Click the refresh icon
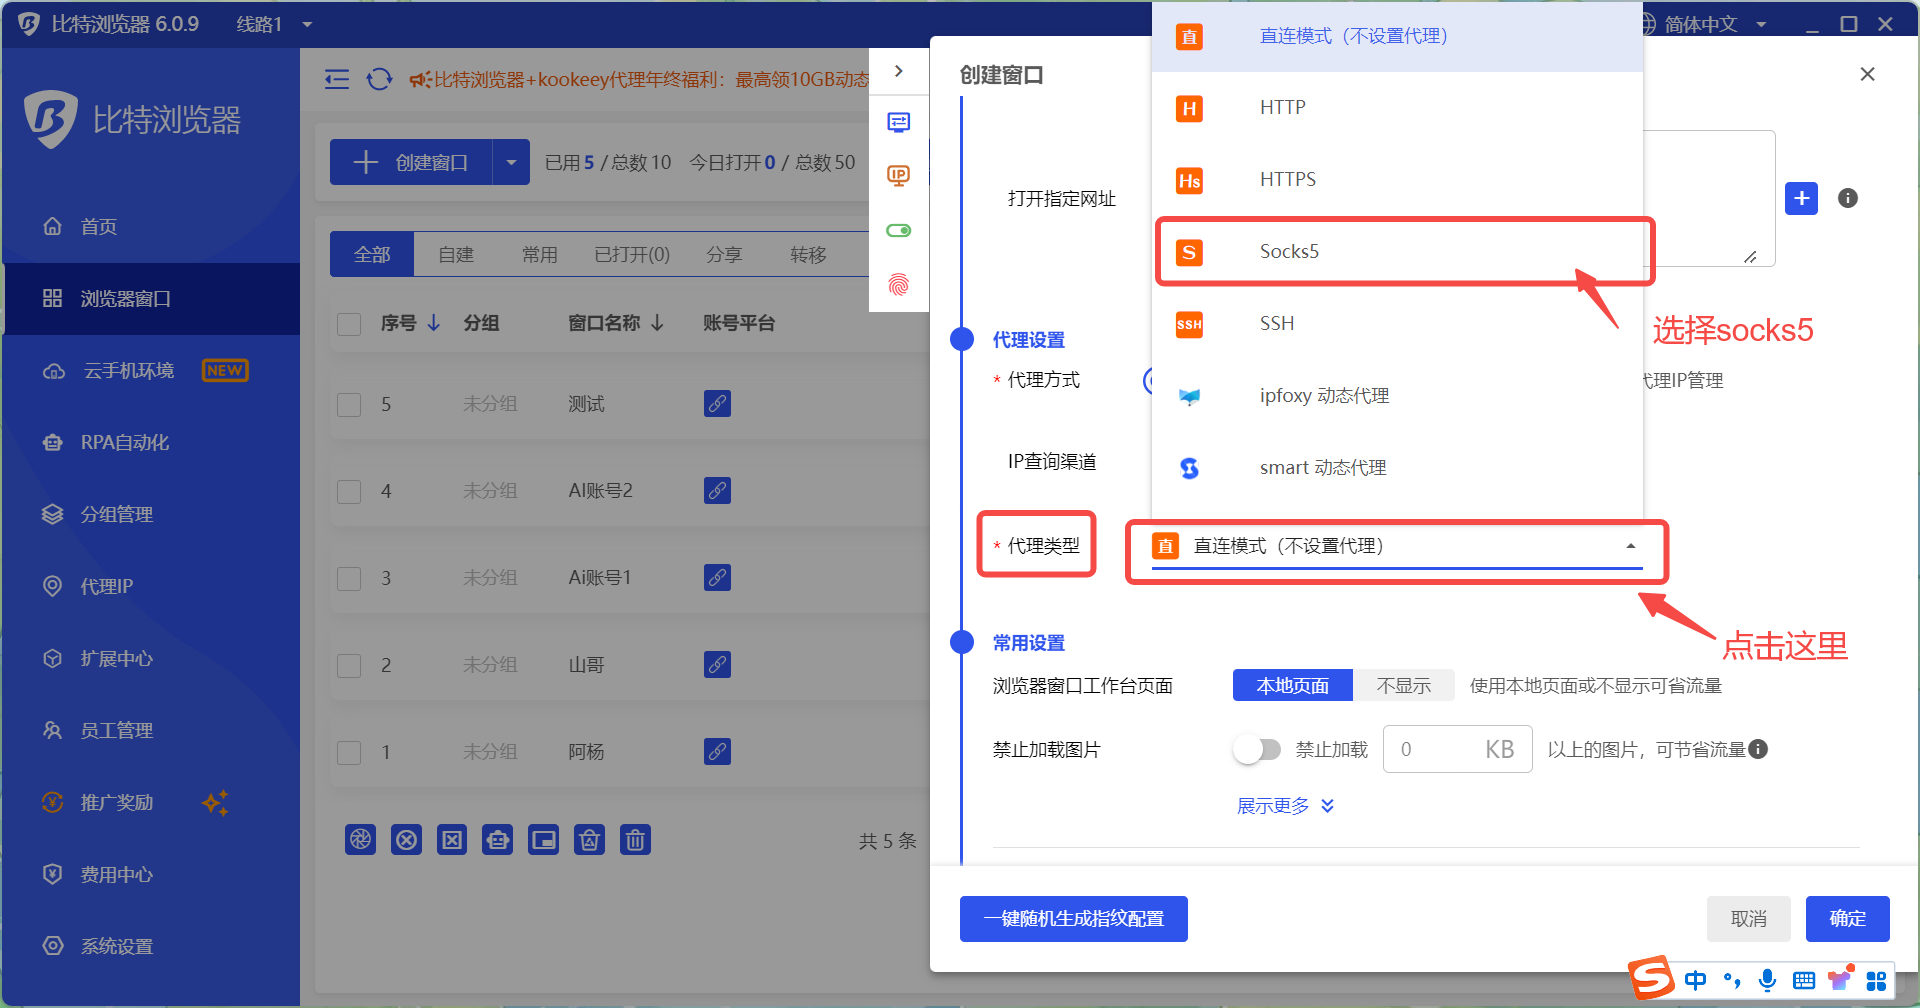 click(x=379, y=79)
